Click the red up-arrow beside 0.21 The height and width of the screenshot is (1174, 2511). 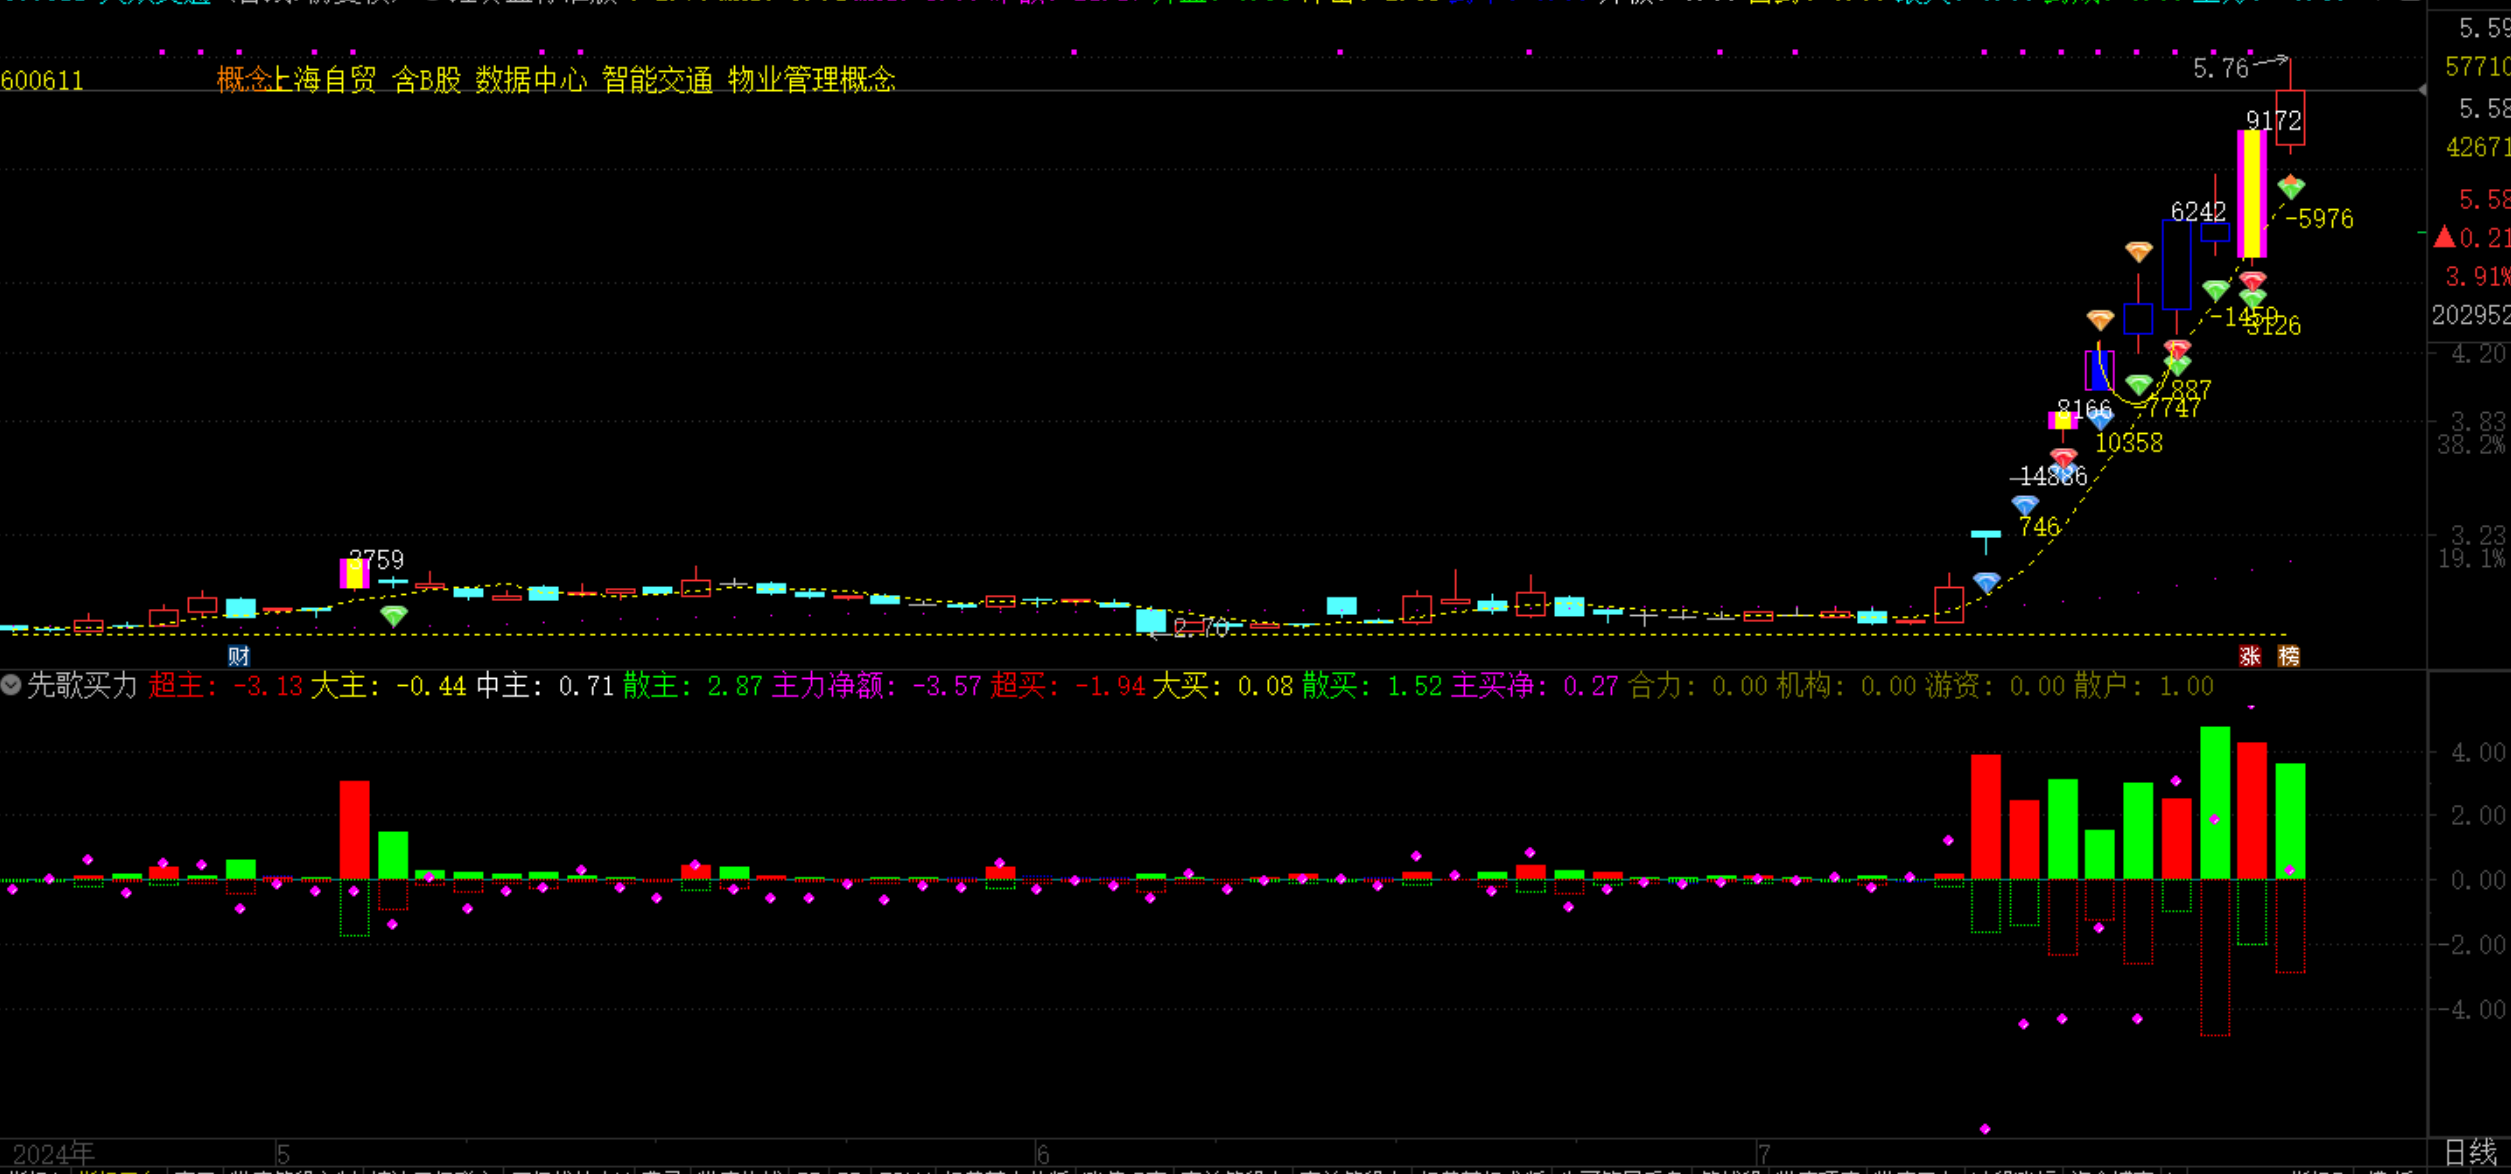2444,237
